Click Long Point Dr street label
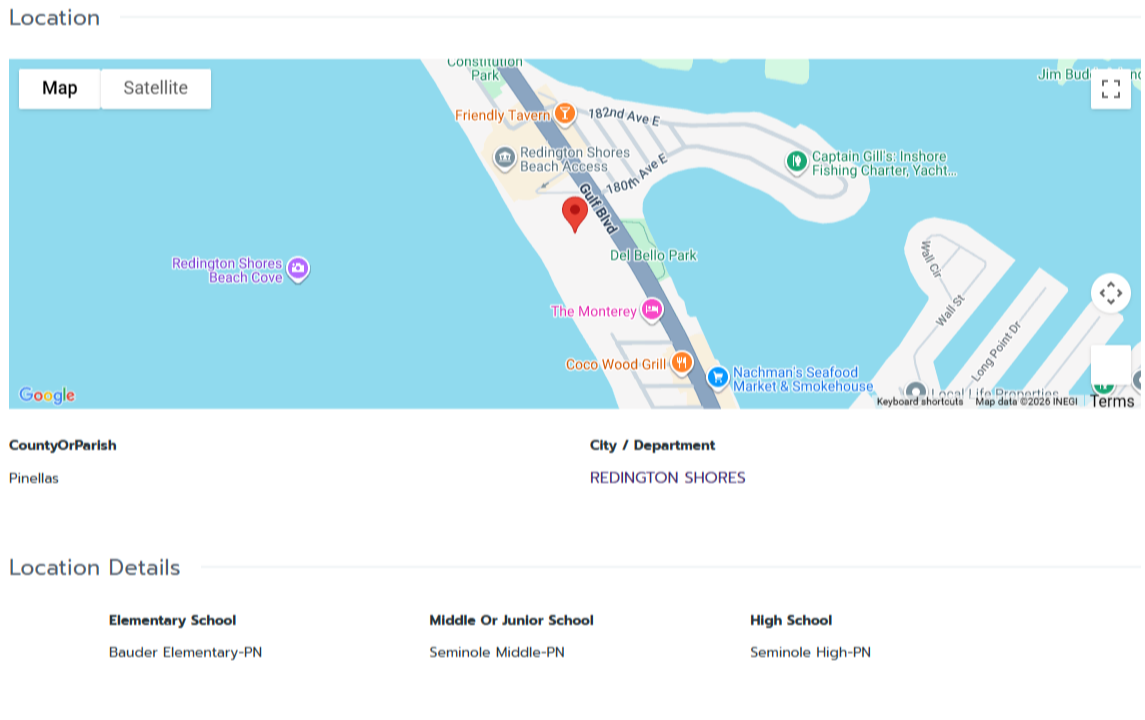This screenshot has width=1145, height=720. tap(995, 352)
